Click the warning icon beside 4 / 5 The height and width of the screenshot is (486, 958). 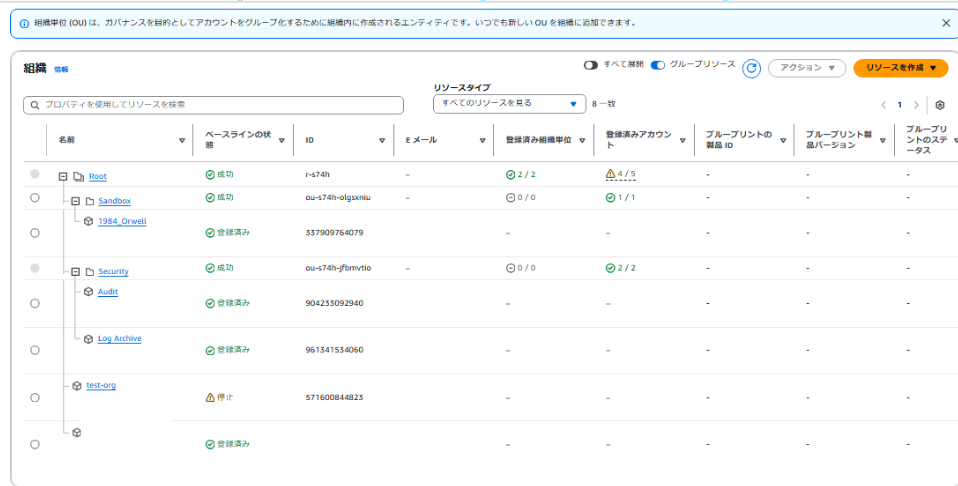click(x=610, y=174)
